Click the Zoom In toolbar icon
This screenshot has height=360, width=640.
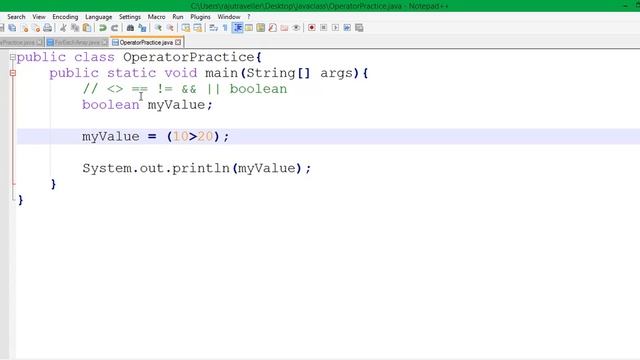point(158,28)
